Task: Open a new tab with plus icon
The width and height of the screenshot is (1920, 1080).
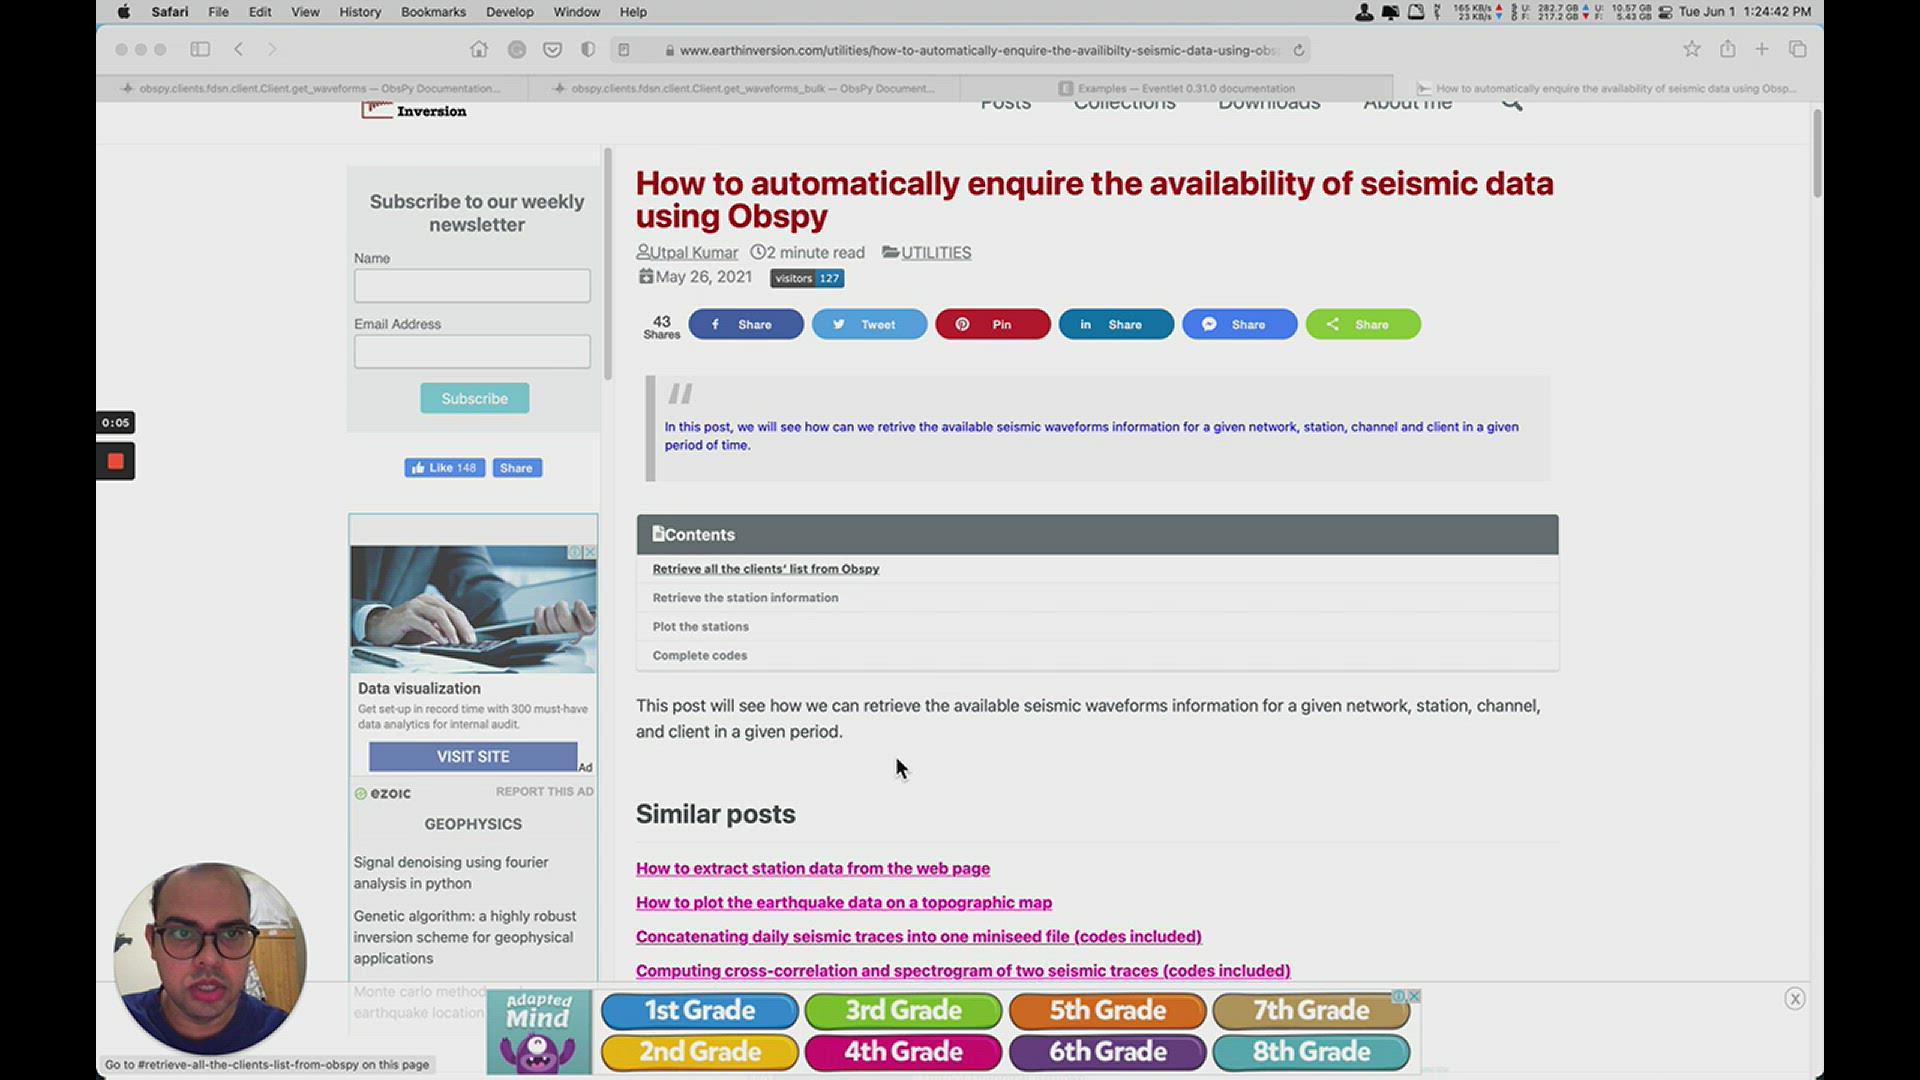Action: [x=1762, y=49]
